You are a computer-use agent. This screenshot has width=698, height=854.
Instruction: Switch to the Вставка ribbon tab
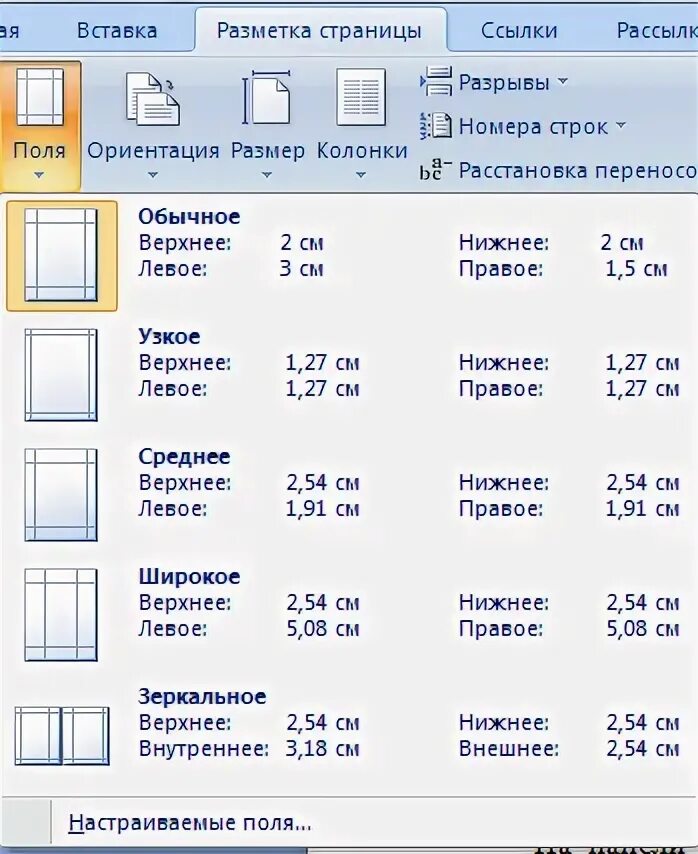tap(117, 30)
